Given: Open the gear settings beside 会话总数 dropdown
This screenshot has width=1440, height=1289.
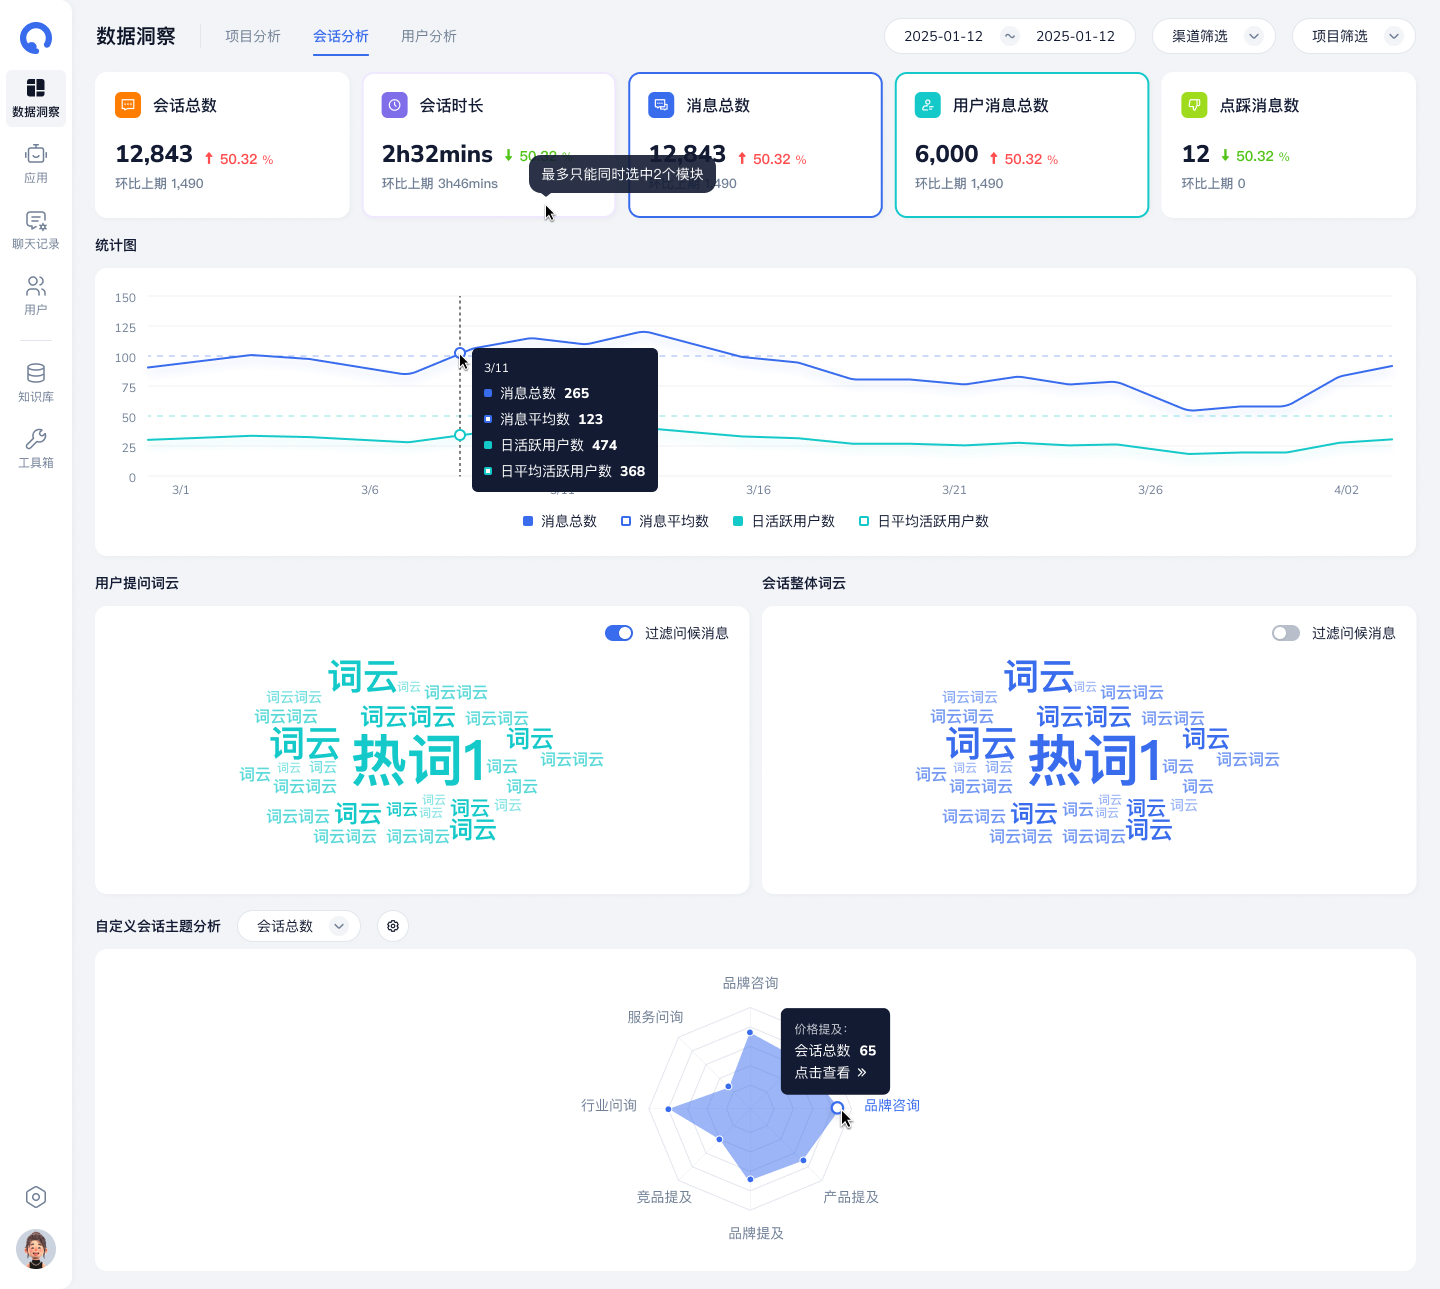Looking at the screenshot, I should pos(393,926).
